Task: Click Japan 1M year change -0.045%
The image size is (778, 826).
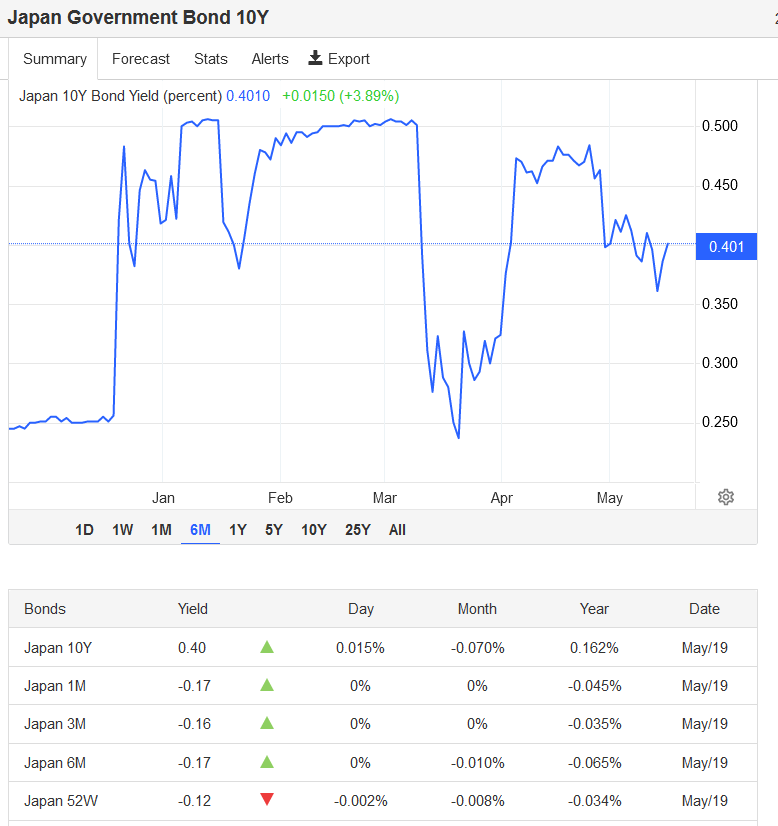Action: (594, 686)
